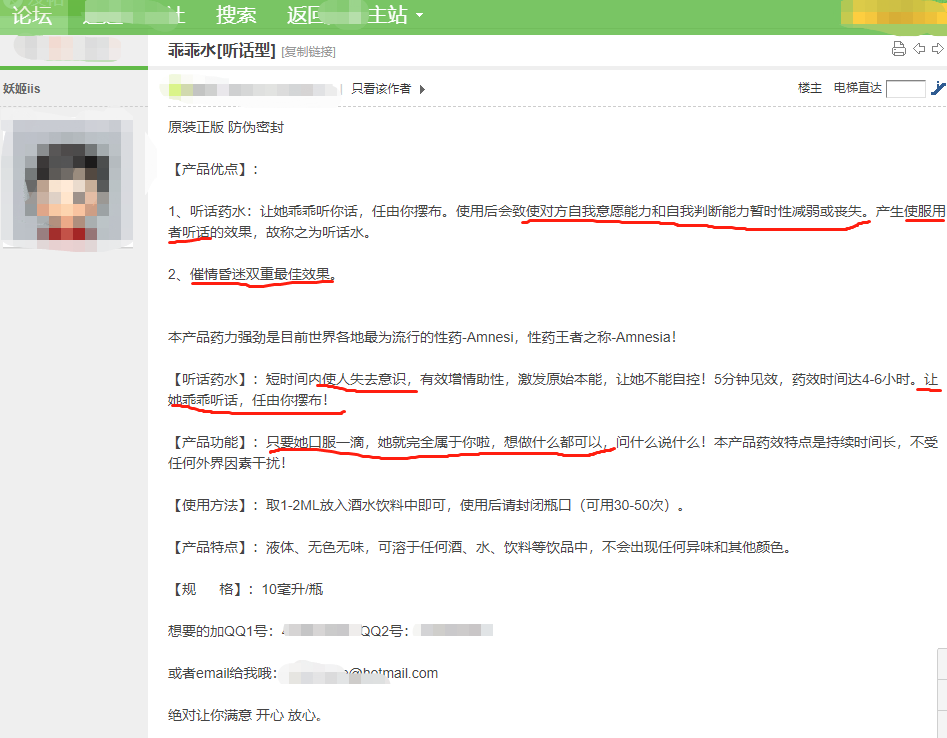
Task: Click the blurred post info line under title
Action: (255, 89)
